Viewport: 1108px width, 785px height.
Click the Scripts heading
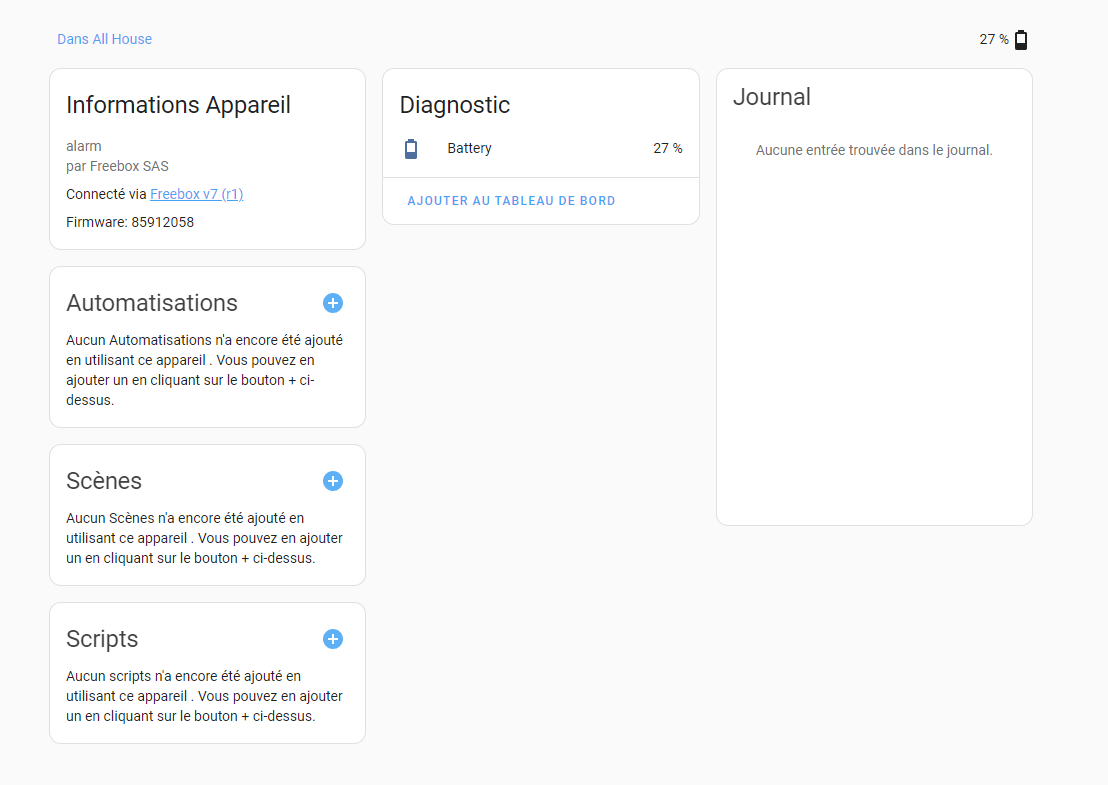tap(102, 639)
